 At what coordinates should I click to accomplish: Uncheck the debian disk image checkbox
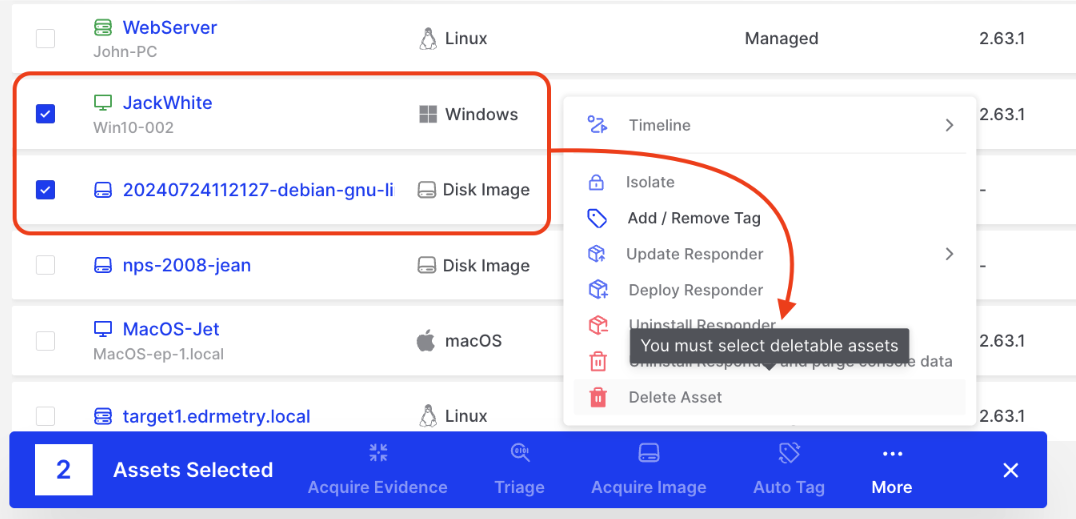45,189
